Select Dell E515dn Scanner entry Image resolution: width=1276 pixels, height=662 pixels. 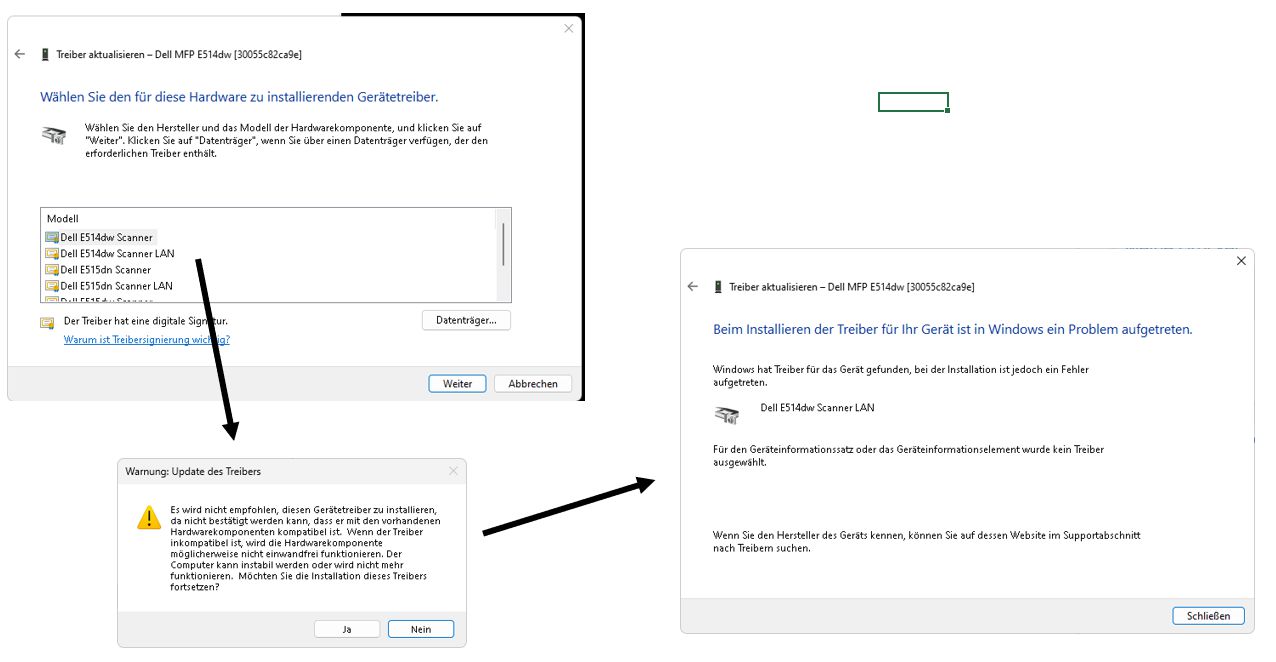click(x=105, y=270)
